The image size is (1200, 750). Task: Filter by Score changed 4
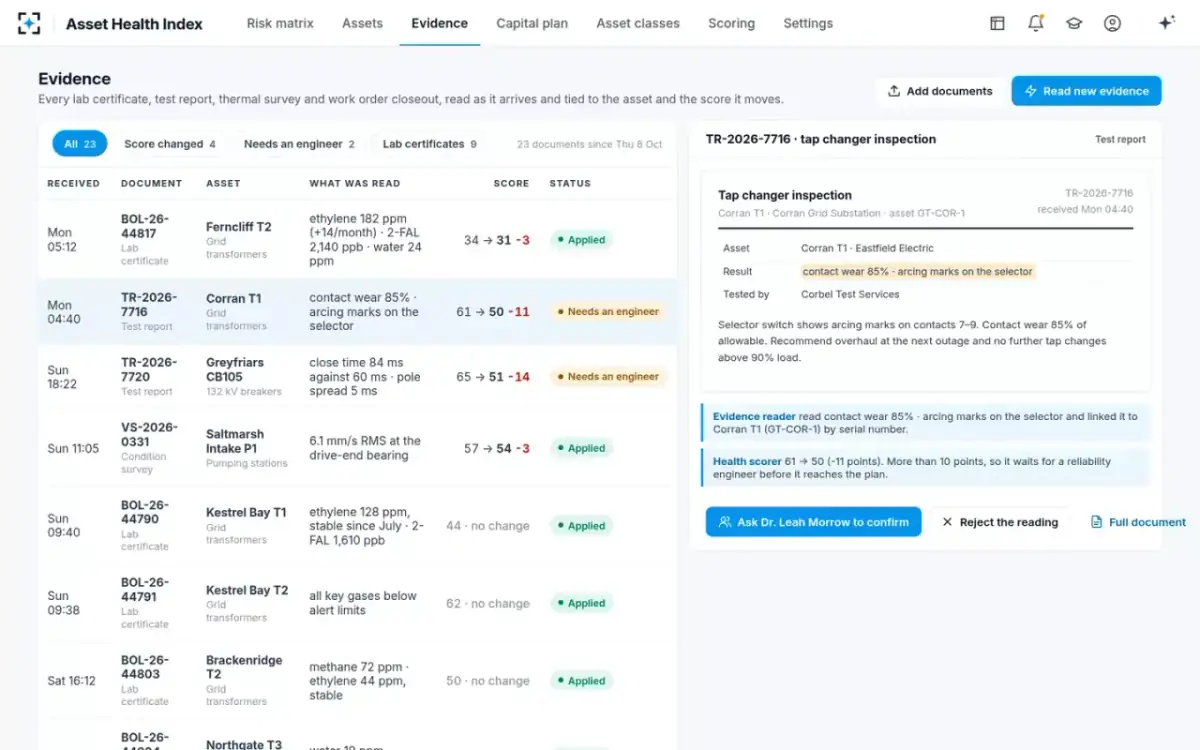pyautogui.click(x=170, y=144)
